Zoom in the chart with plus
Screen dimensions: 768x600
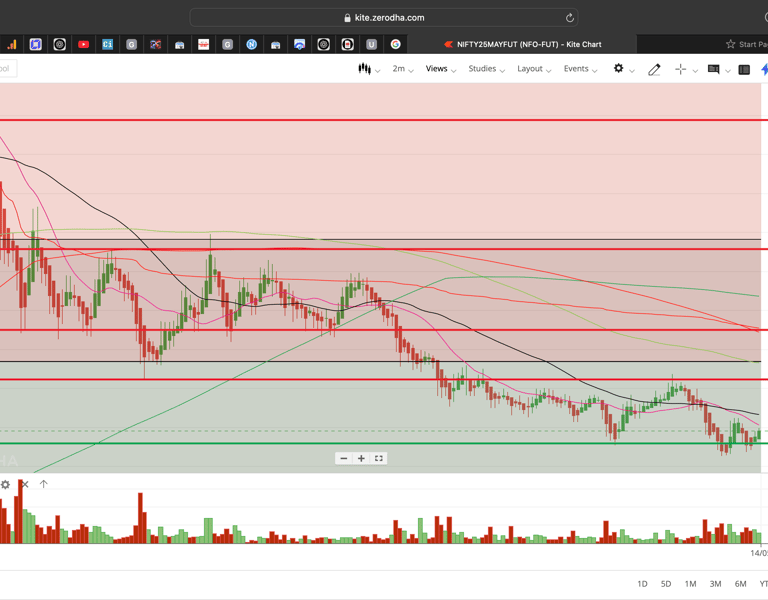click(x=361, y=458)
